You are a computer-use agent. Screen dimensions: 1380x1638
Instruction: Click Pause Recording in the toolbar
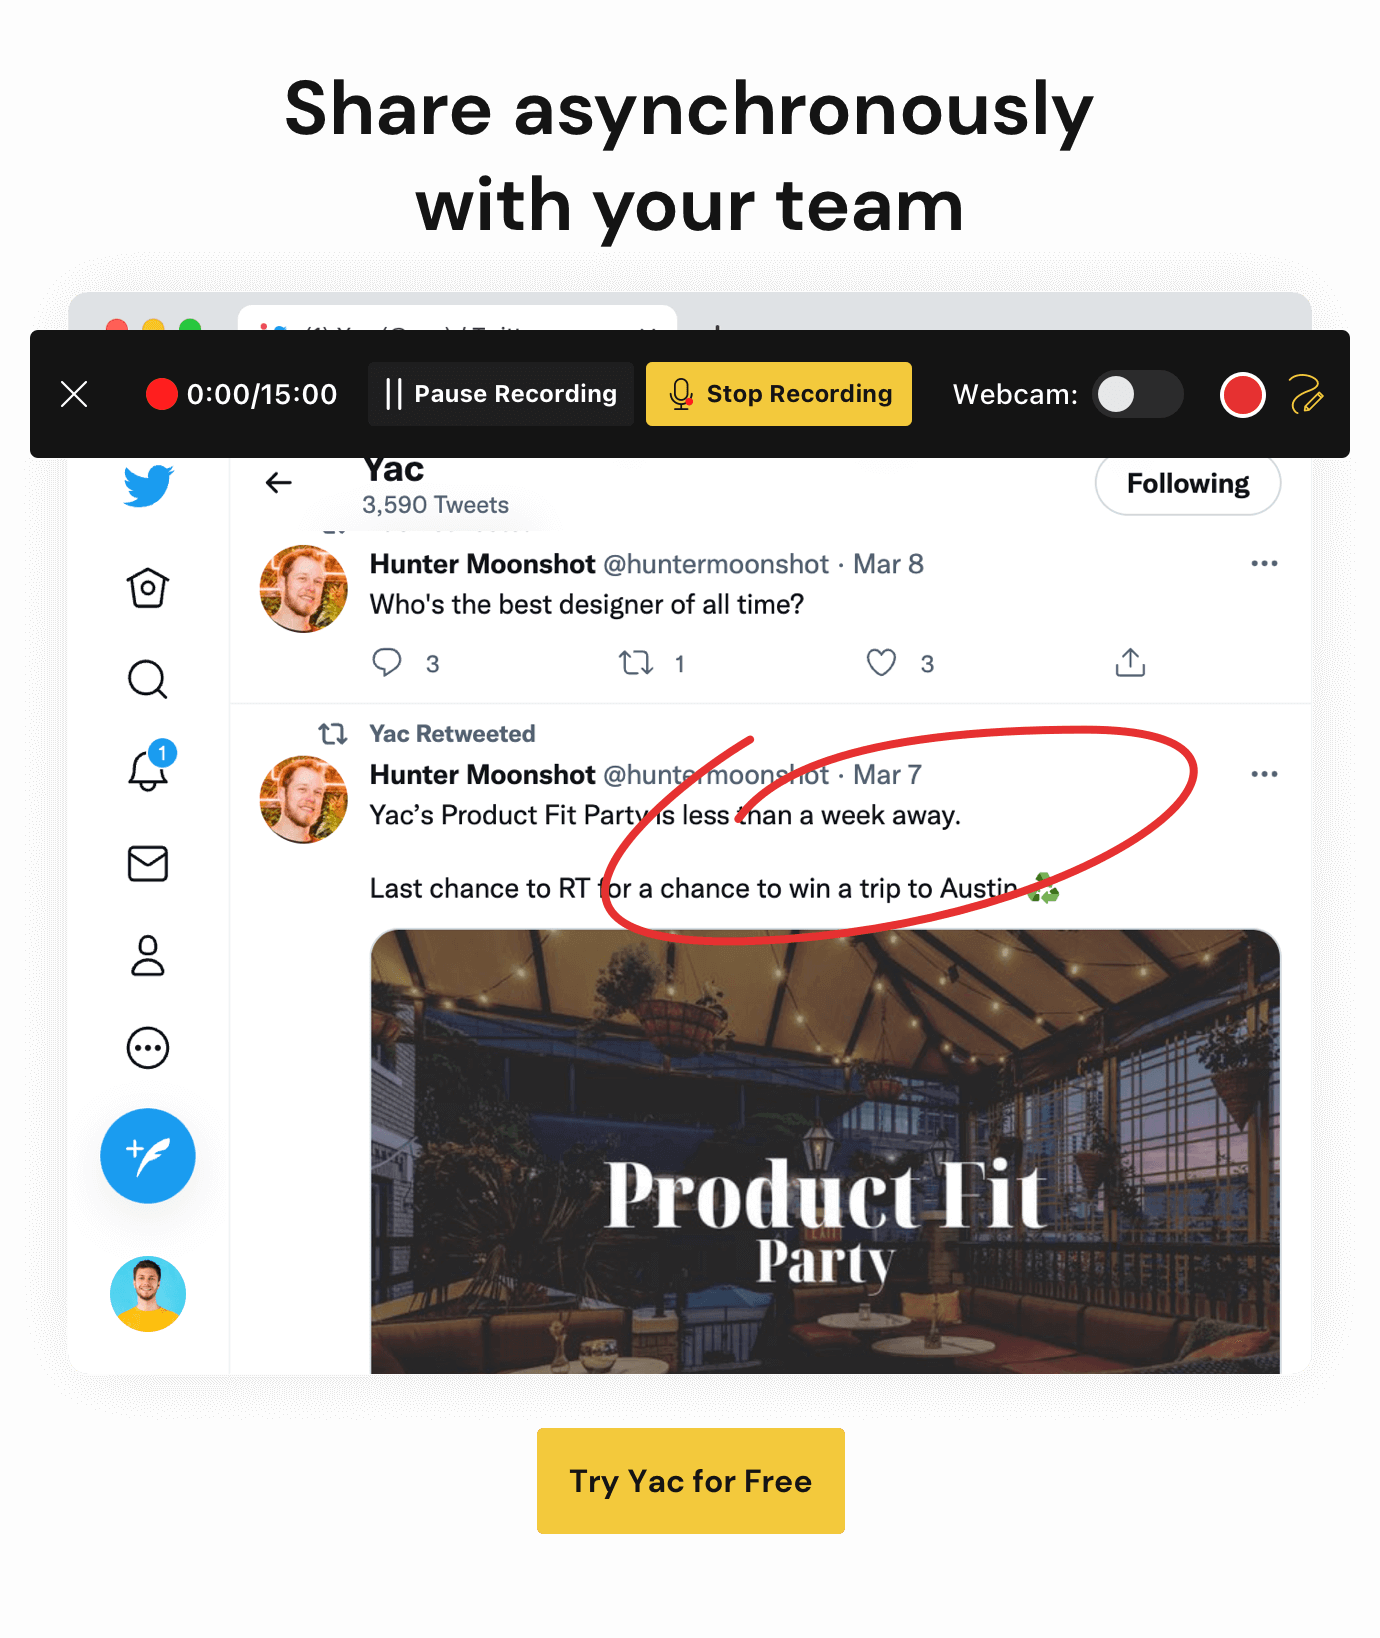tap(501, 394)
